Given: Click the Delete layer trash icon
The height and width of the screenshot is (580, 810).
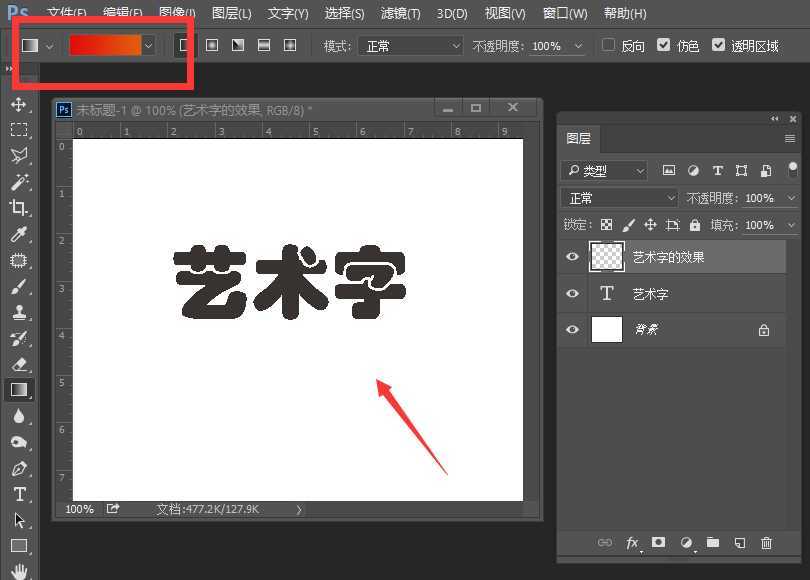Looking at the screenshot, I should pyautogui.click(x=765, y=543).
